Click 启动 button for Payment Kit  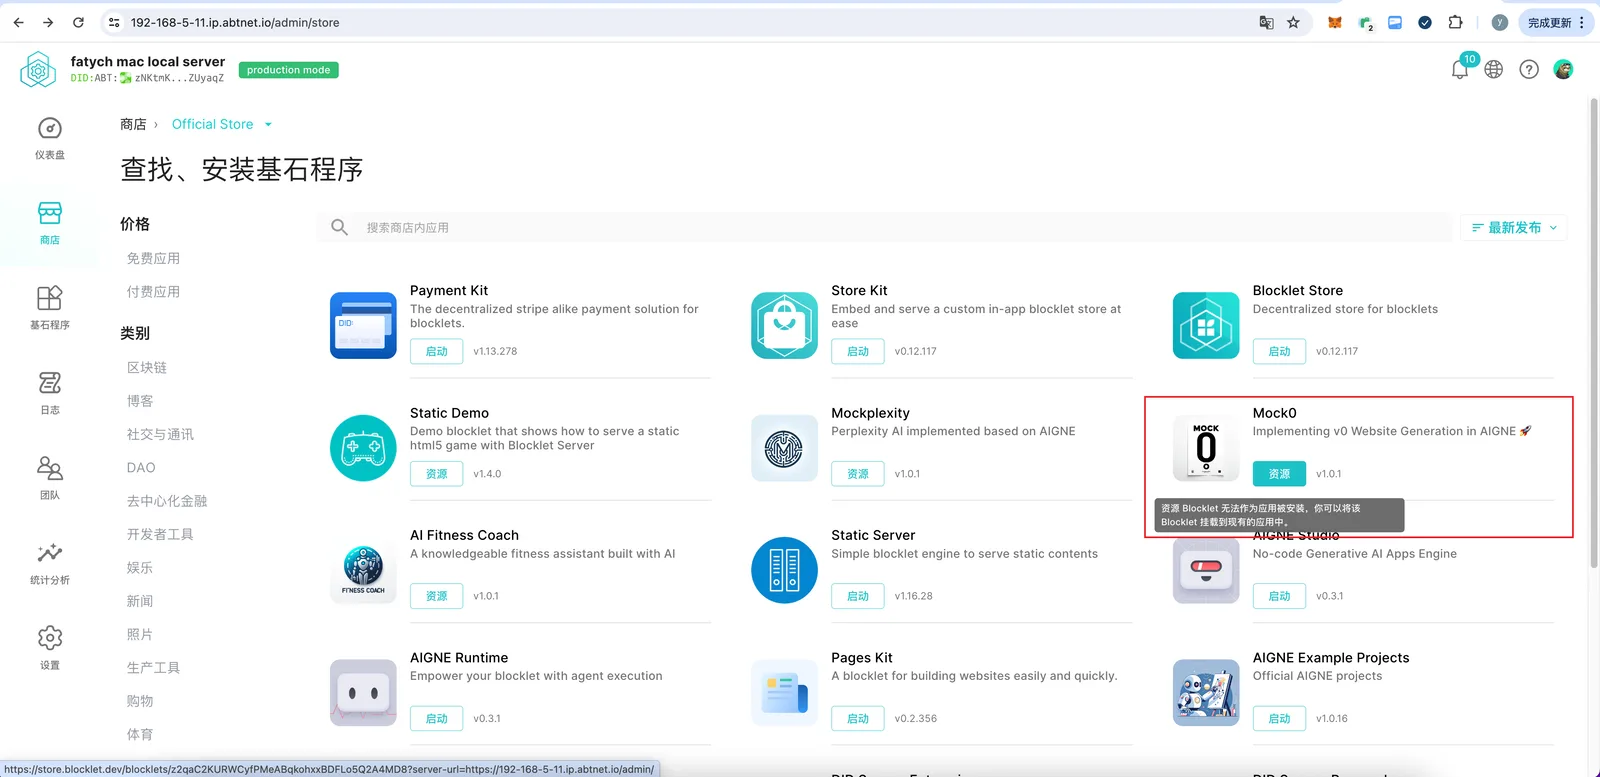pos(437,351)
